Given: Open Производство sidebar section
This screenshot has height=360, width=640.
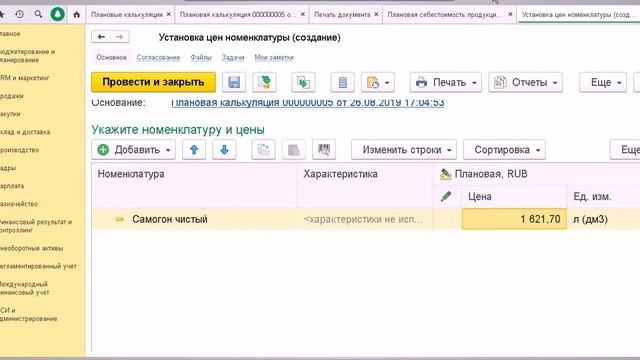Looking at the screenshot, I should point(20,150).
